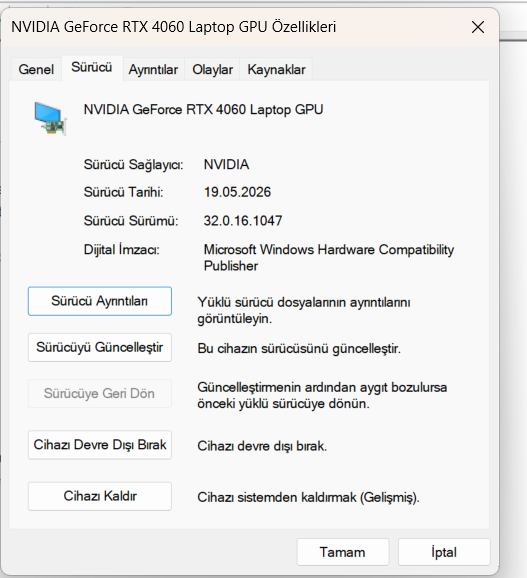Select the driver date 19.05.2026
This screenshot has height=578, width=527.
click(x=237, y=192)
